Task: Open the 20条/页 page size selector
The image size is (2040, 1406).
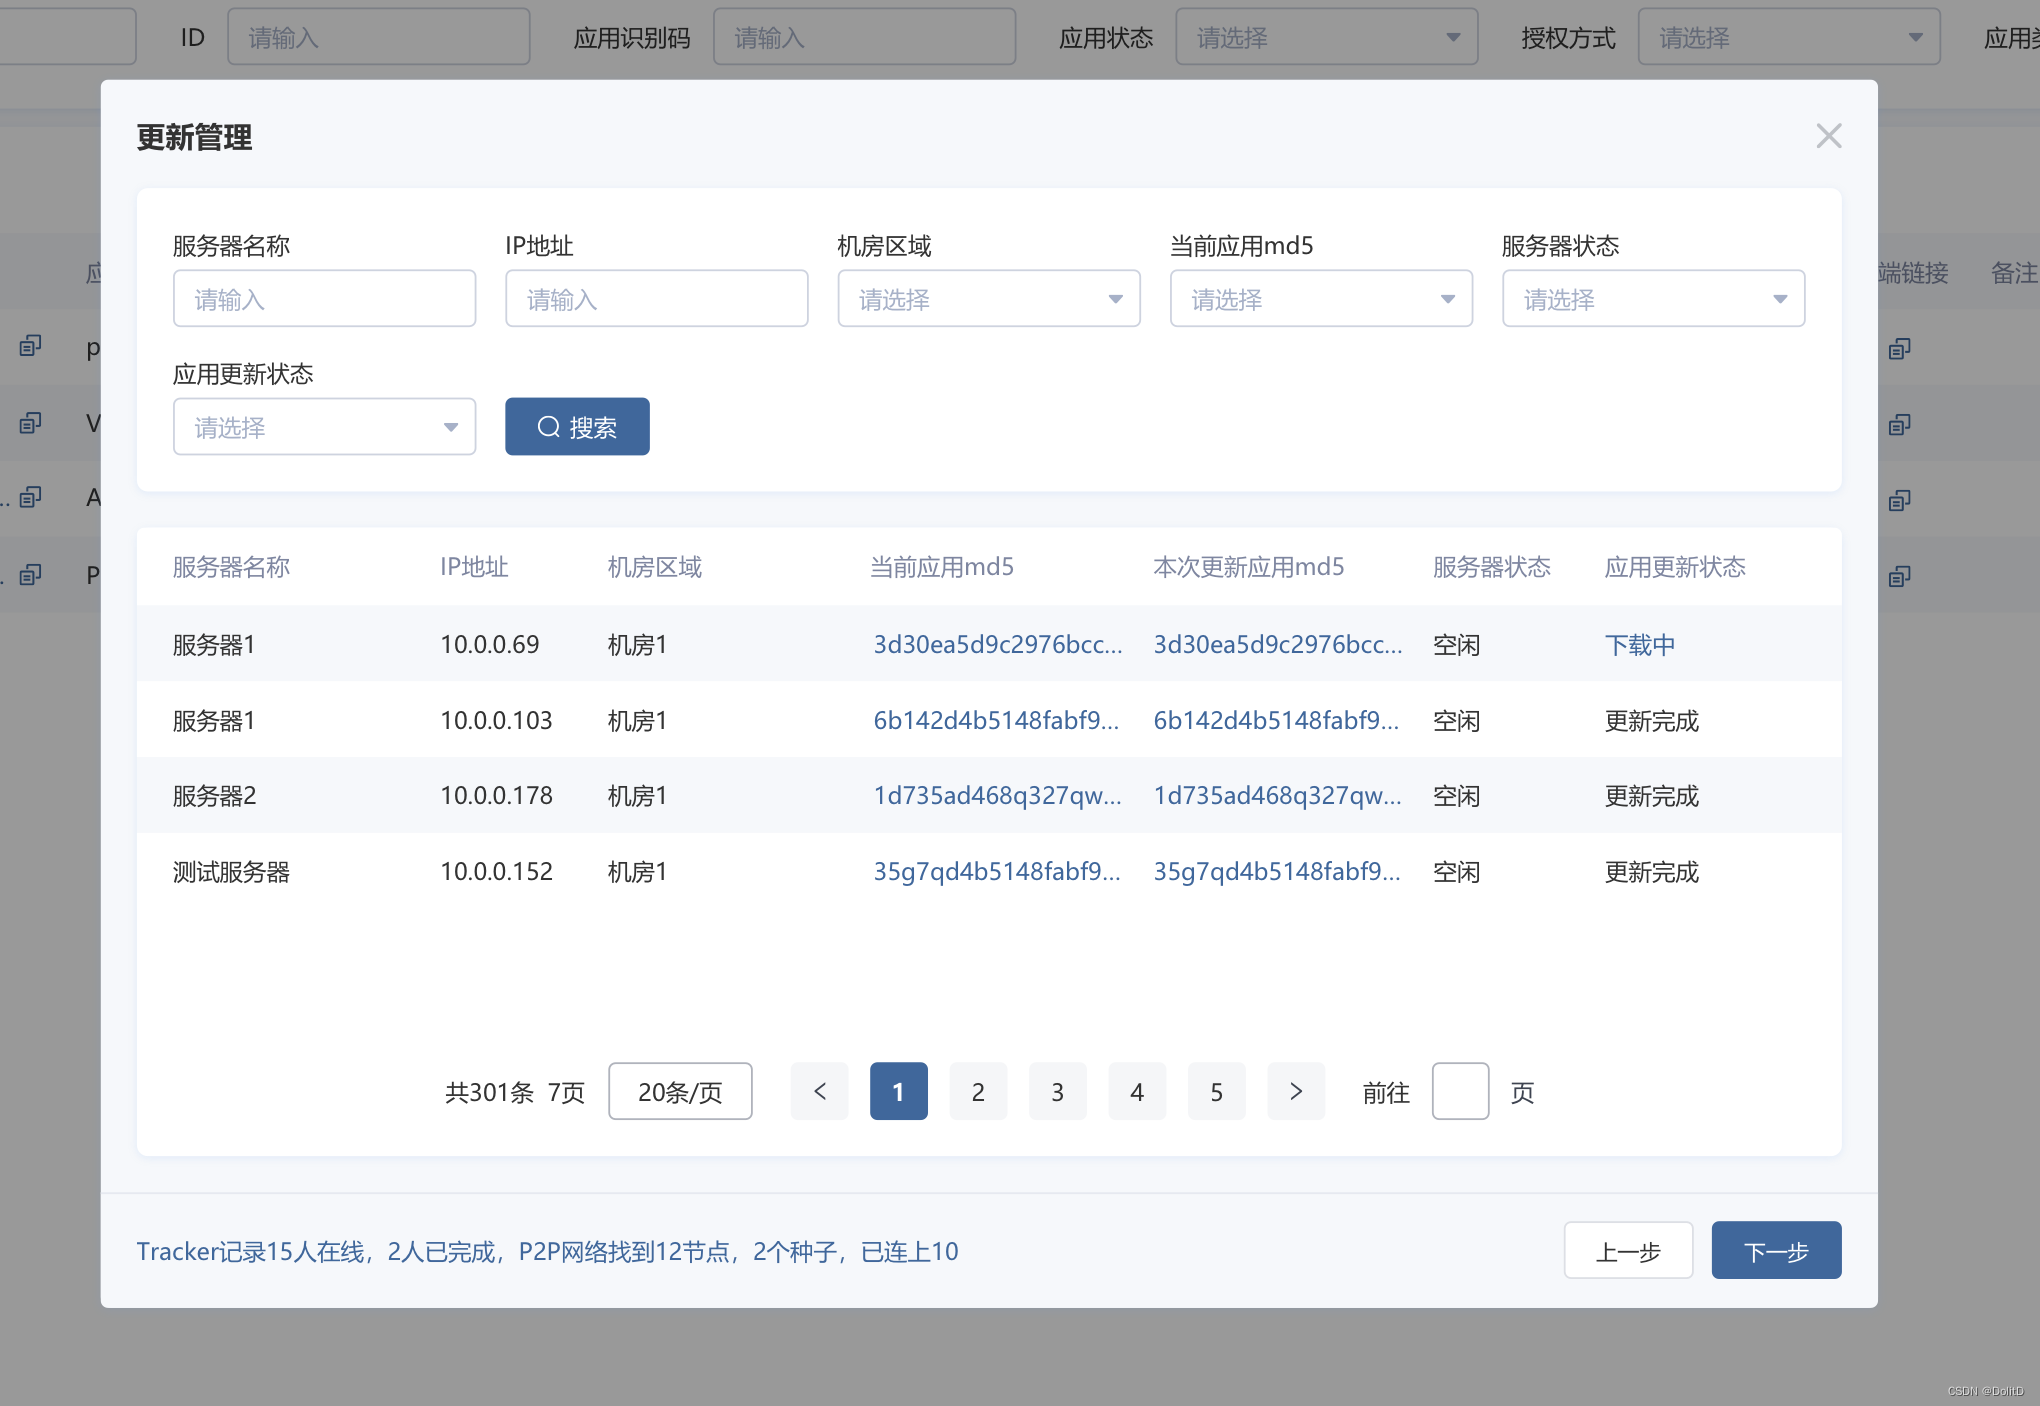Action: [x=680, y=1091]
